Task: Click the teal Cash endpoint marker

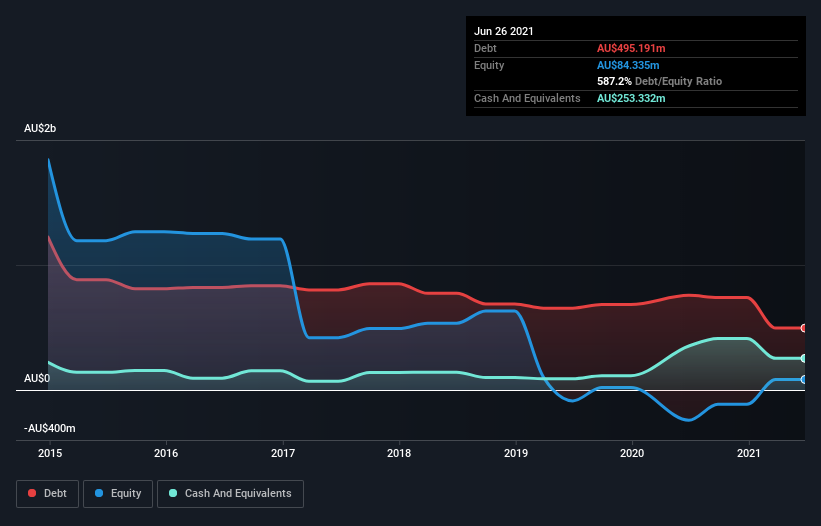Action: click(x=804, y=359)
